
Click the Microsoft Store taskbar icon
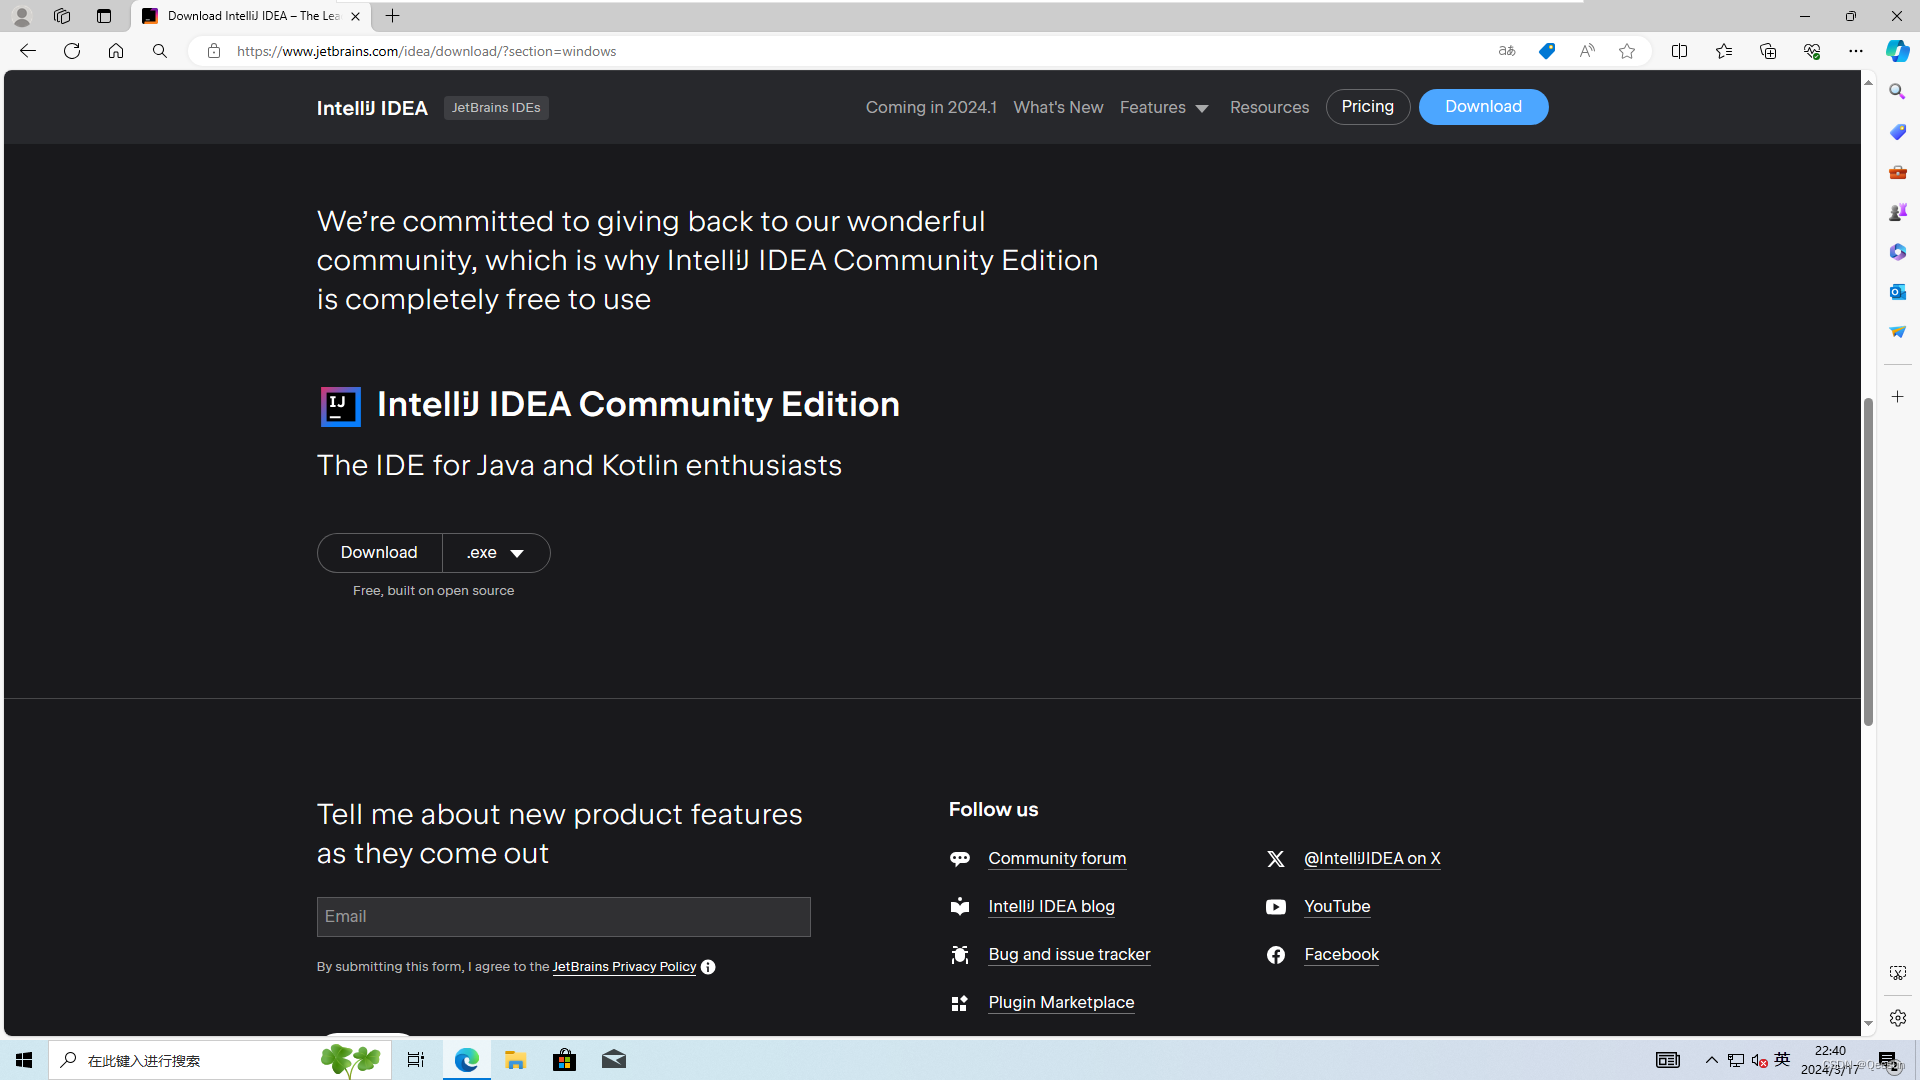pos(563,1060)
